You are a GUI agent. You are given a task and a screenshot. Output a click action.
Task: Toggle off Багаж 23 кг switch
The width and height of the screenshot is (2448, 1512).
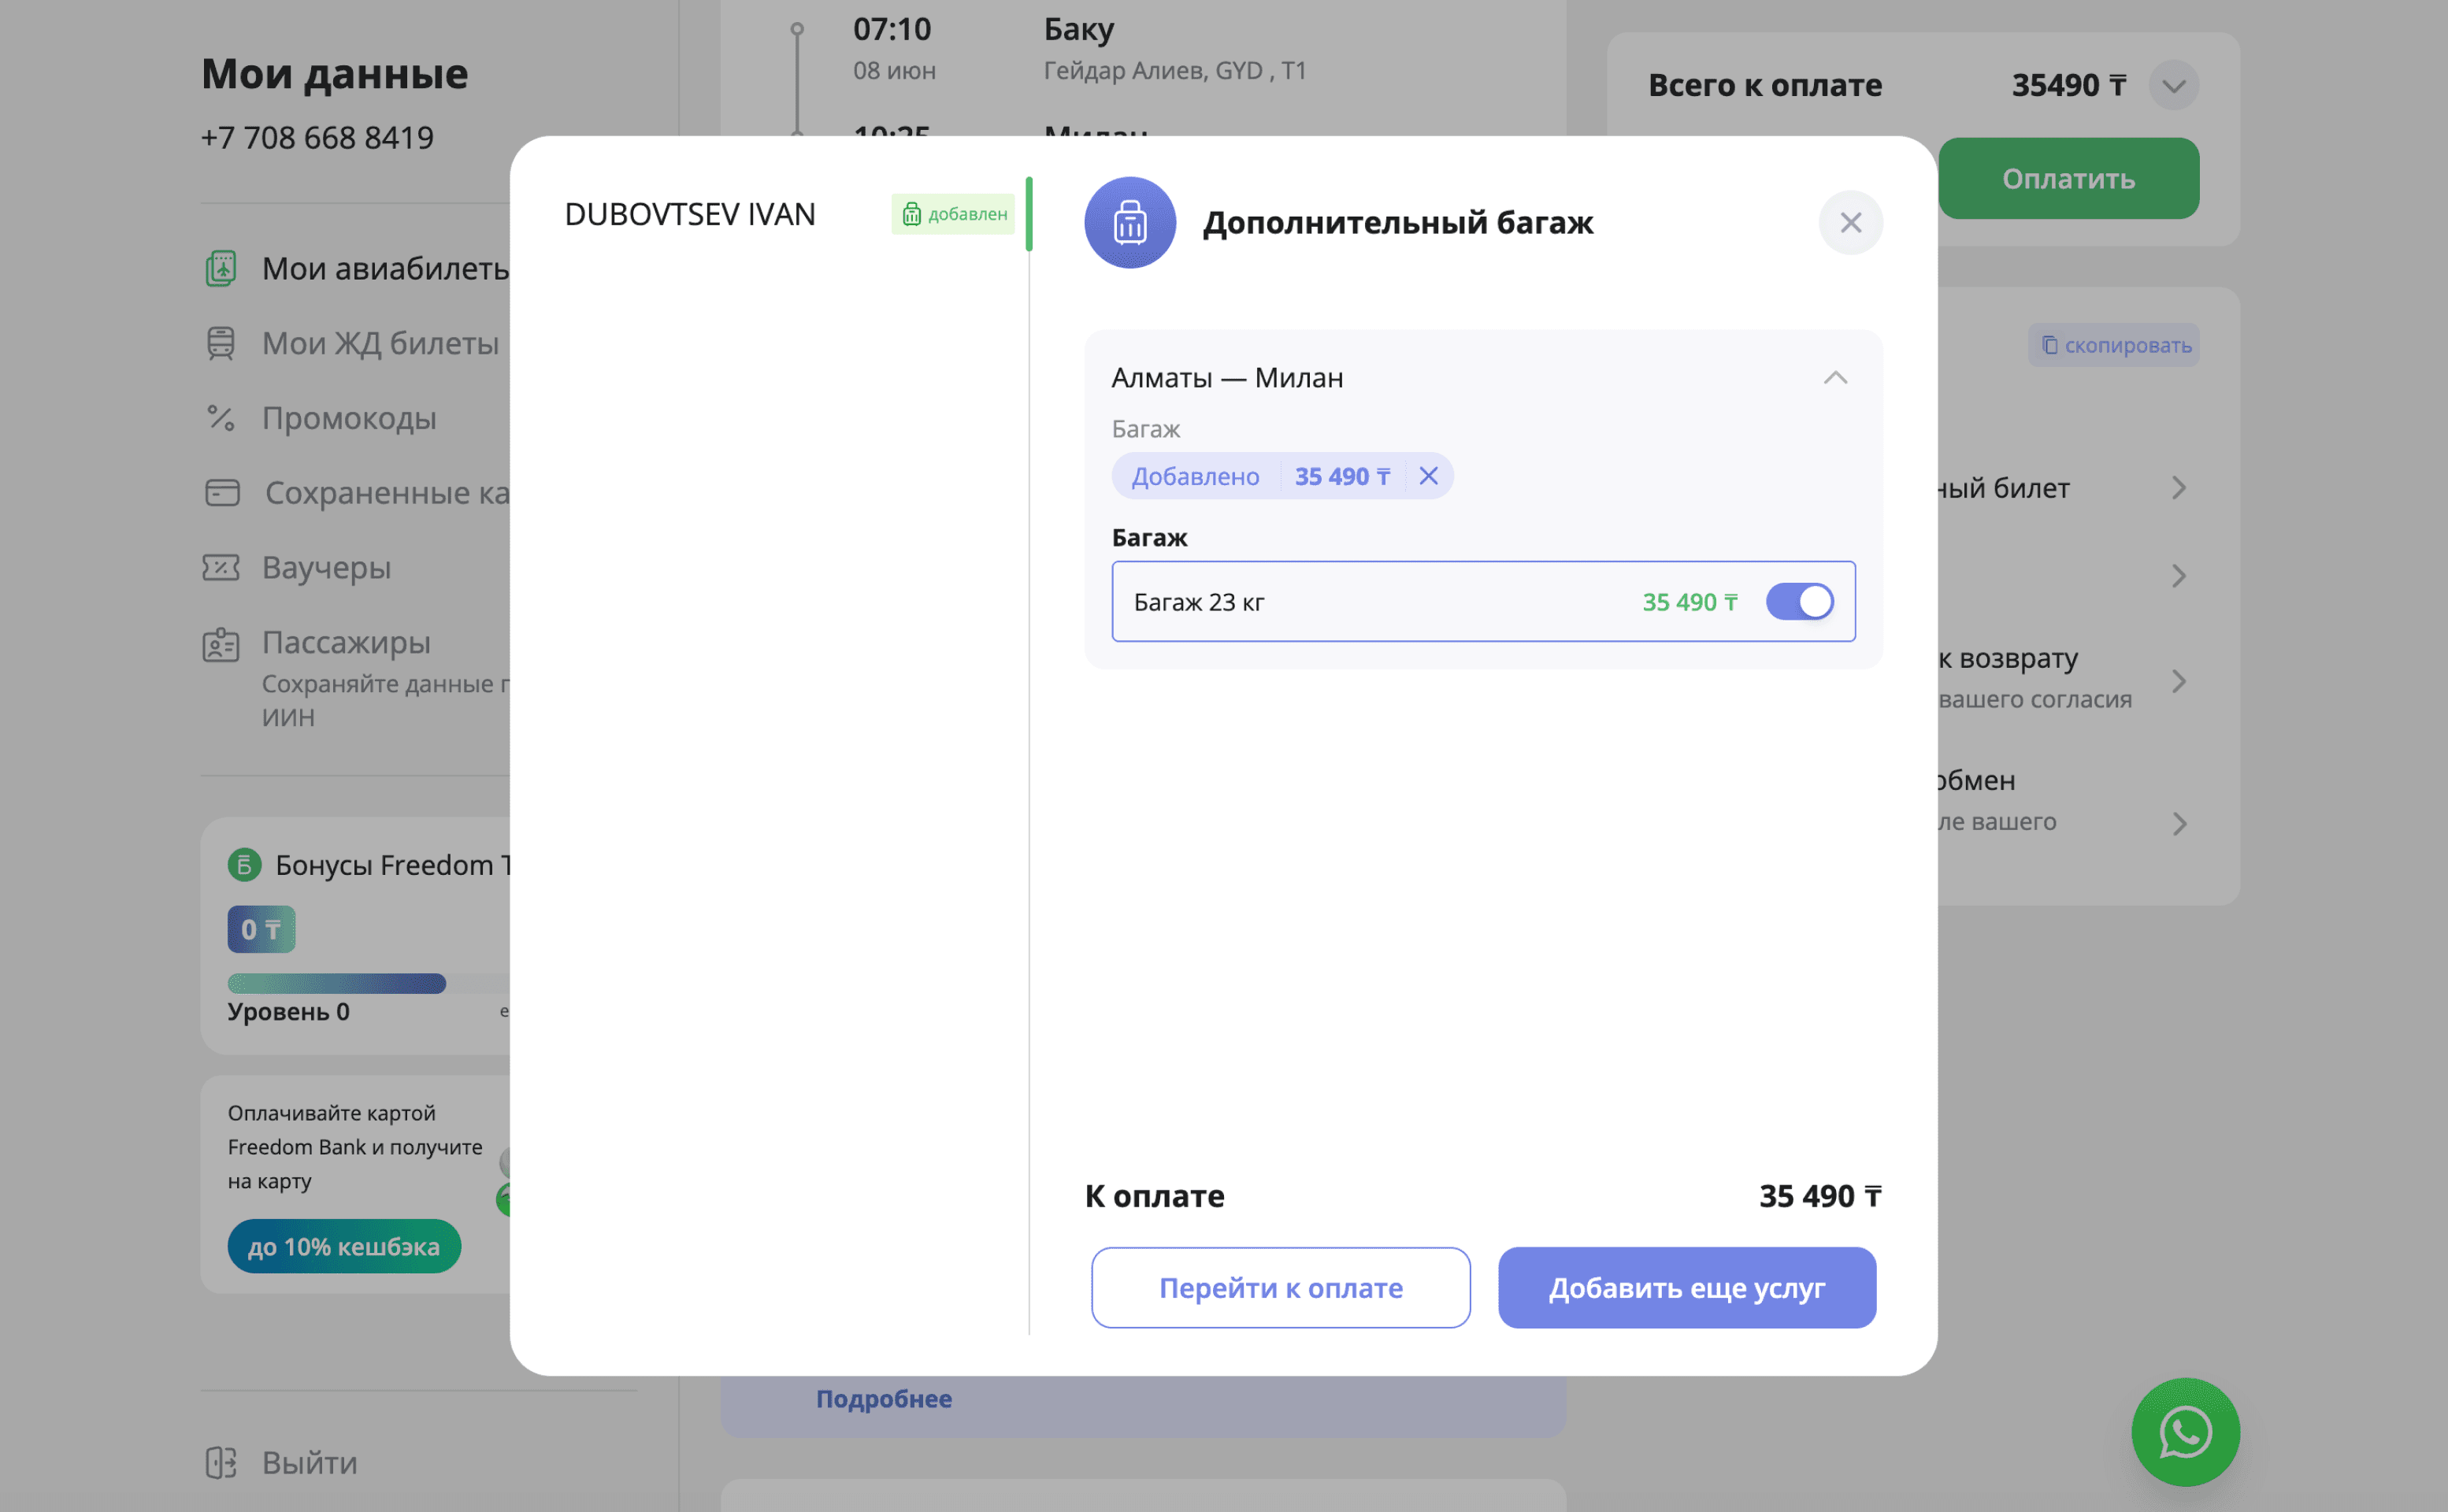pyautogui.click(x=1799, y=602)
